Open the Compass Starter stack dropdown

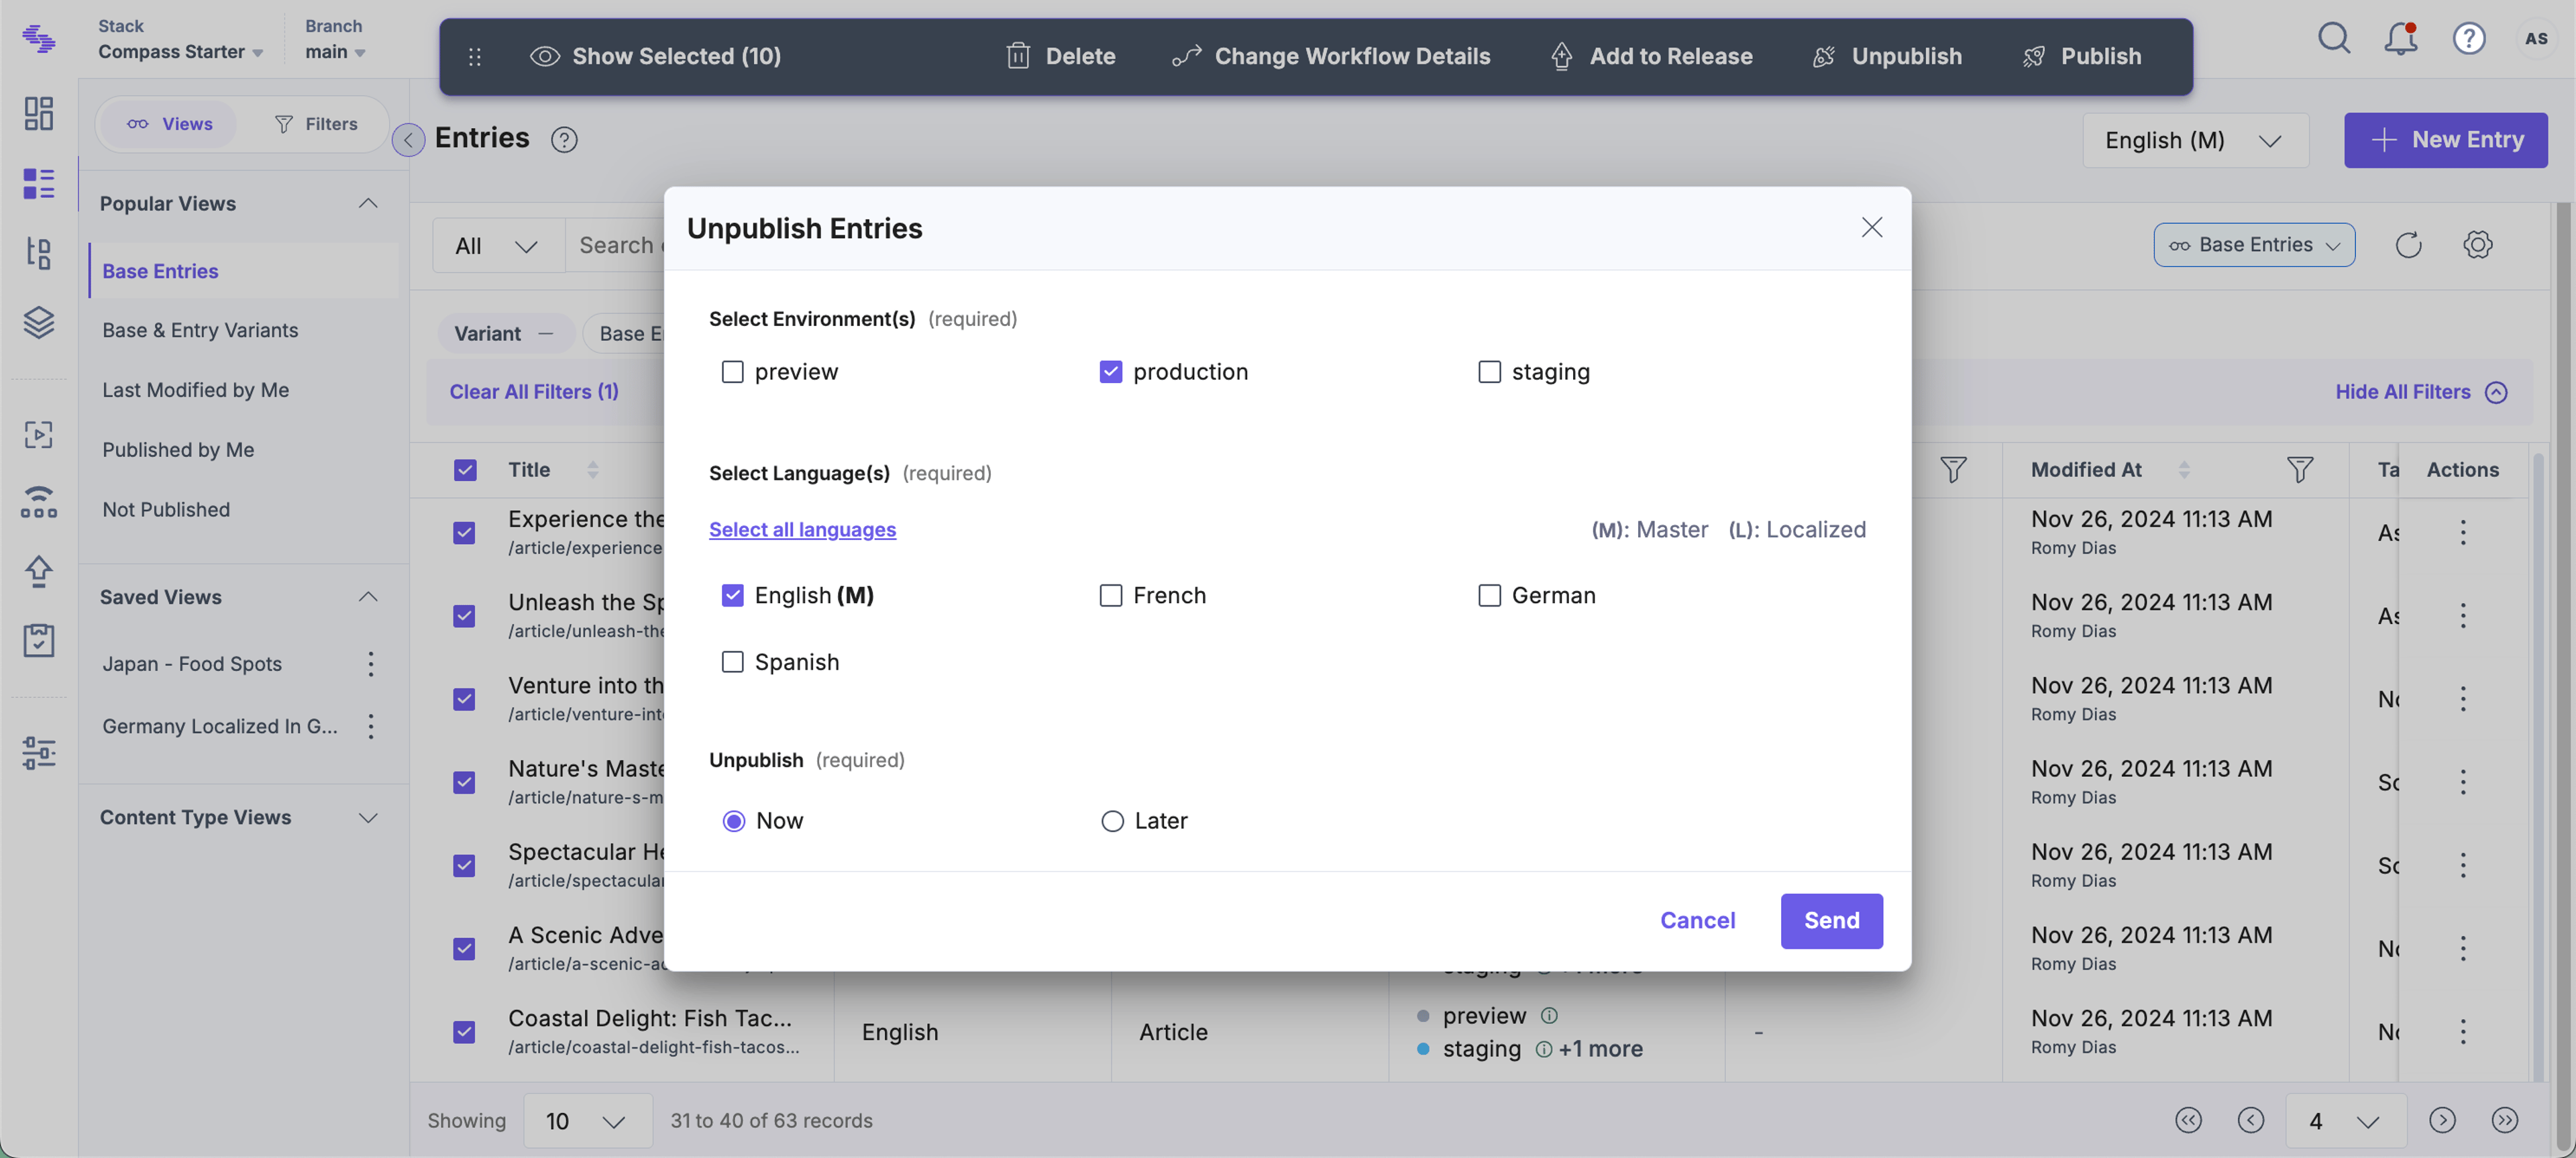[x=180, y=51]
